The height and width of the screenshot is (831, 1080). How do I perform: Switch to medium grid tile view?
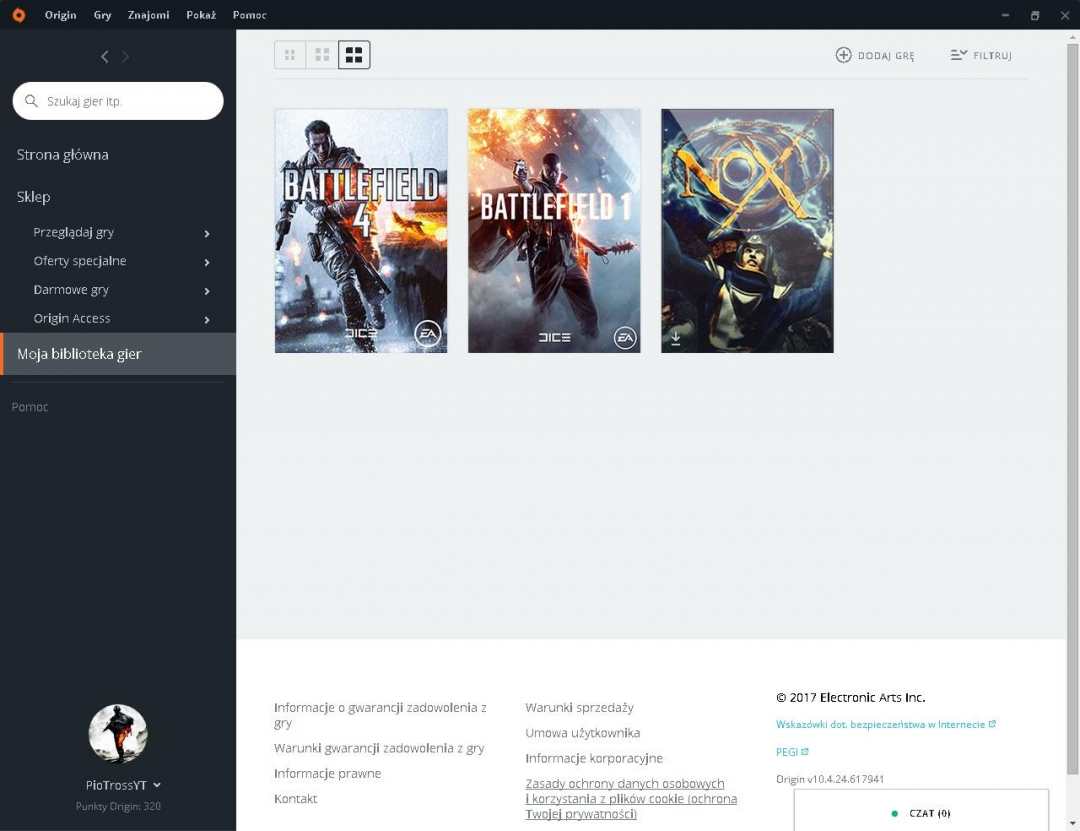coord(322,55)
